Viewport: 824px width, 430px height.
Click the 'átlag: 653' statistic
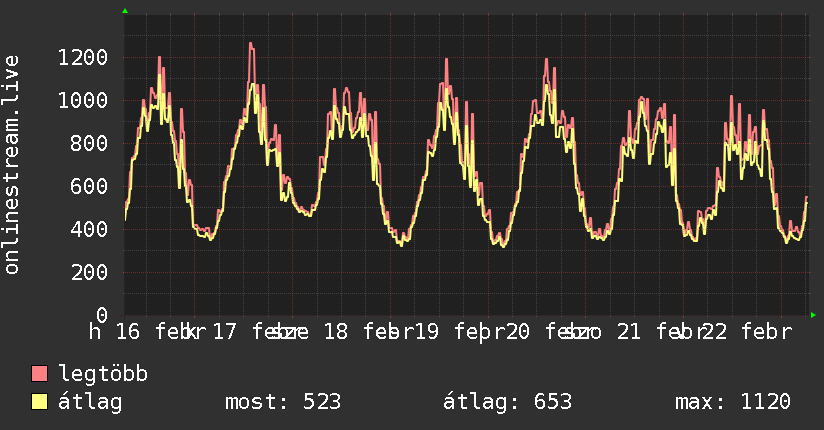click(507, 402)
